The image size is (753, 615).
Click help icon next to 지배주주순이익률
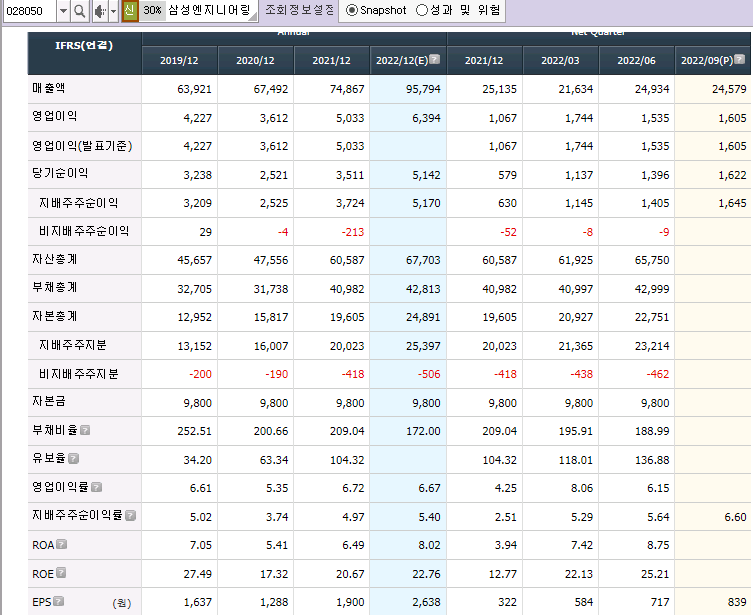(130, 516)
